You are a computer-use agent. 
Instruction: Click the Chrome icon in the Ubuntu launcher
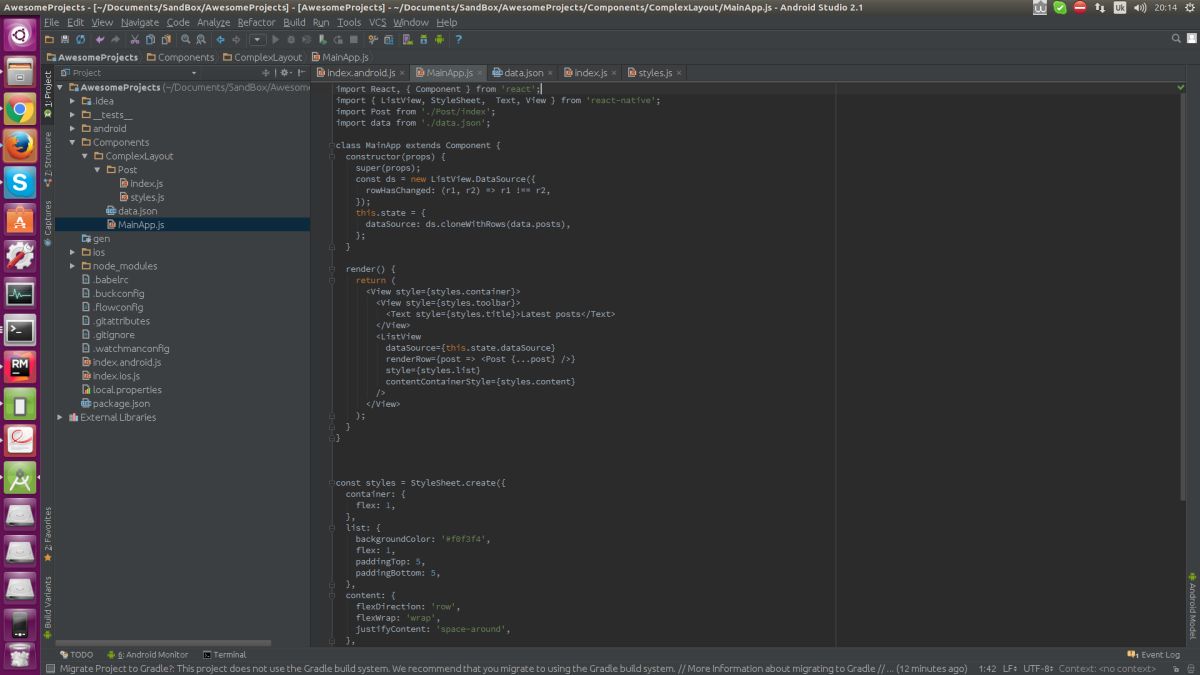20,109
